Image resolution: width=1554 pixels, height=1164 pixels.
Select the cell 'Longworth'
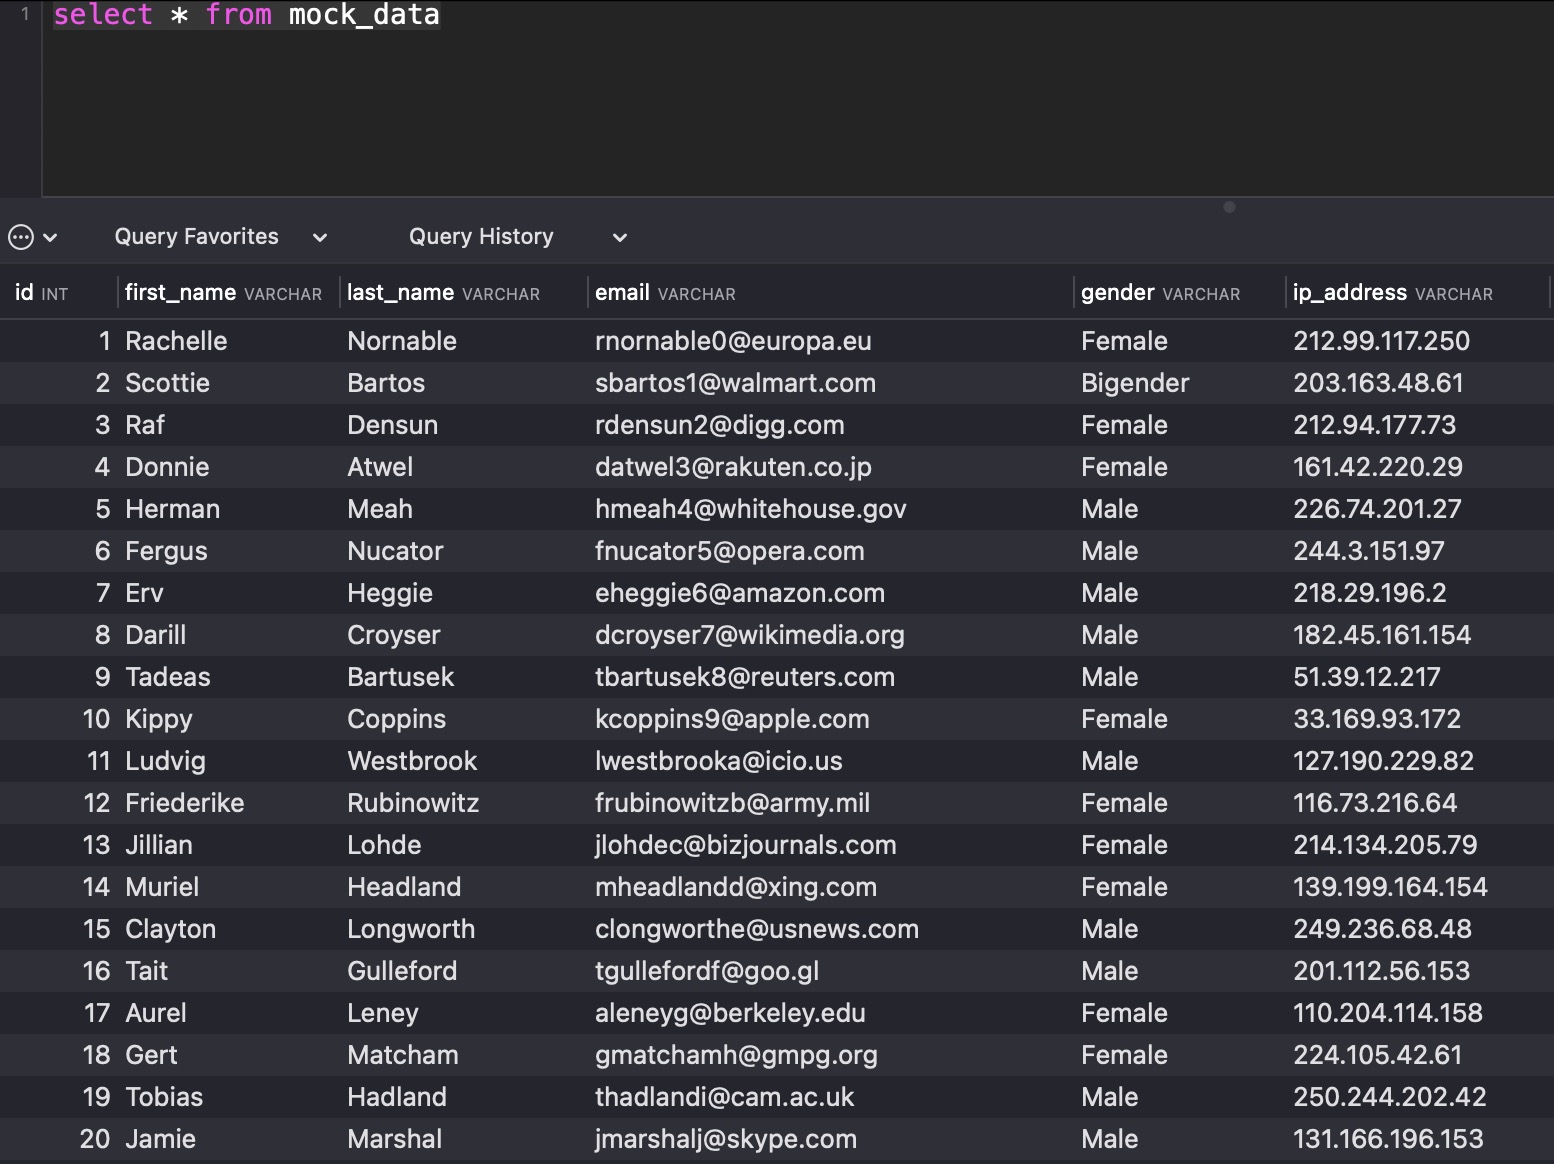tap(411, 929)
